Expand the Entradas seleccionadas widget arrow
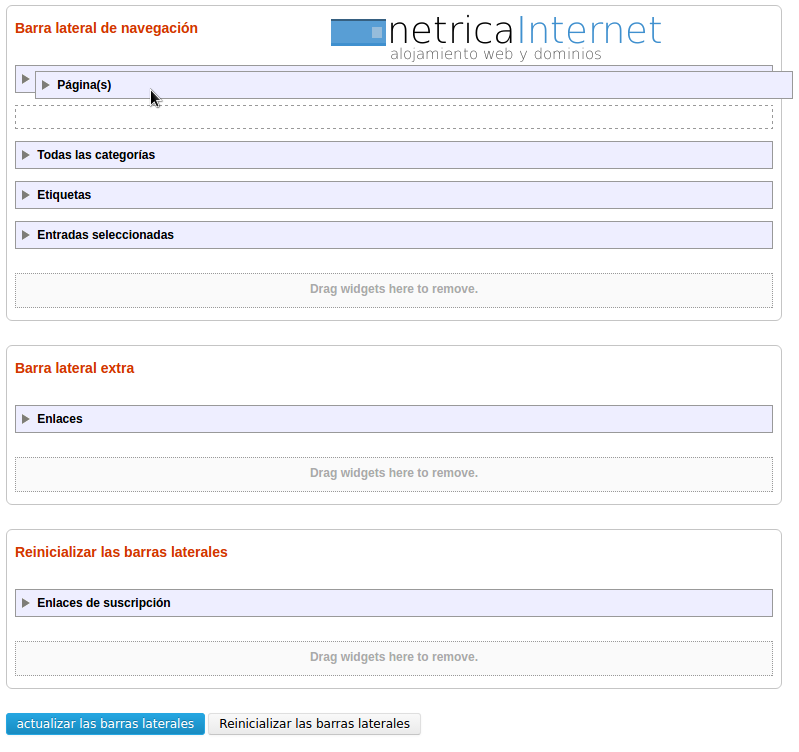The image size is (799, 752). [x=25, y=235]
